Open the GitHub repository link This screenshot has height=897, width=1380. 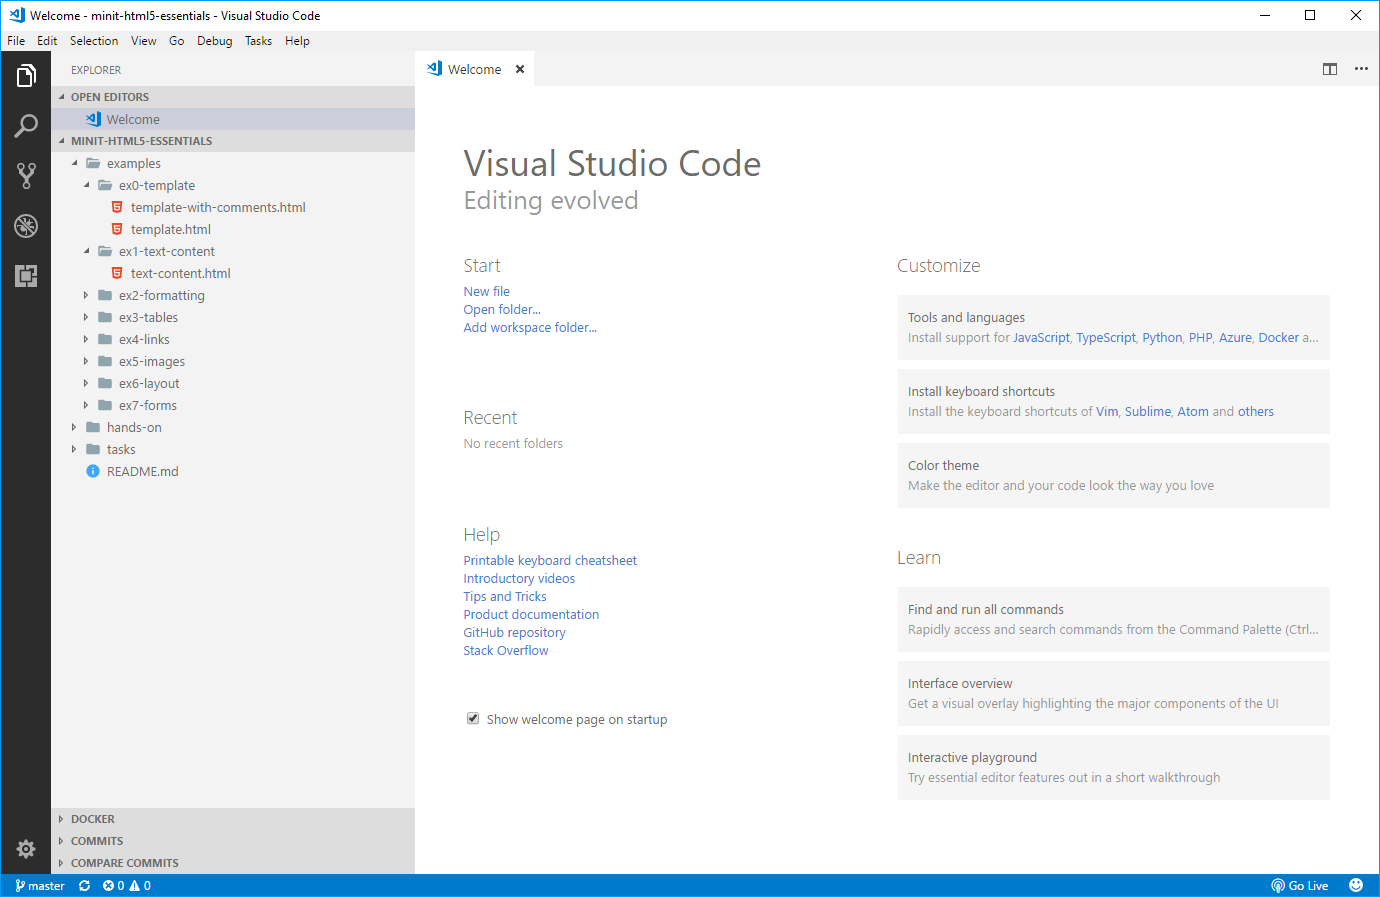(x=514, y=632)
